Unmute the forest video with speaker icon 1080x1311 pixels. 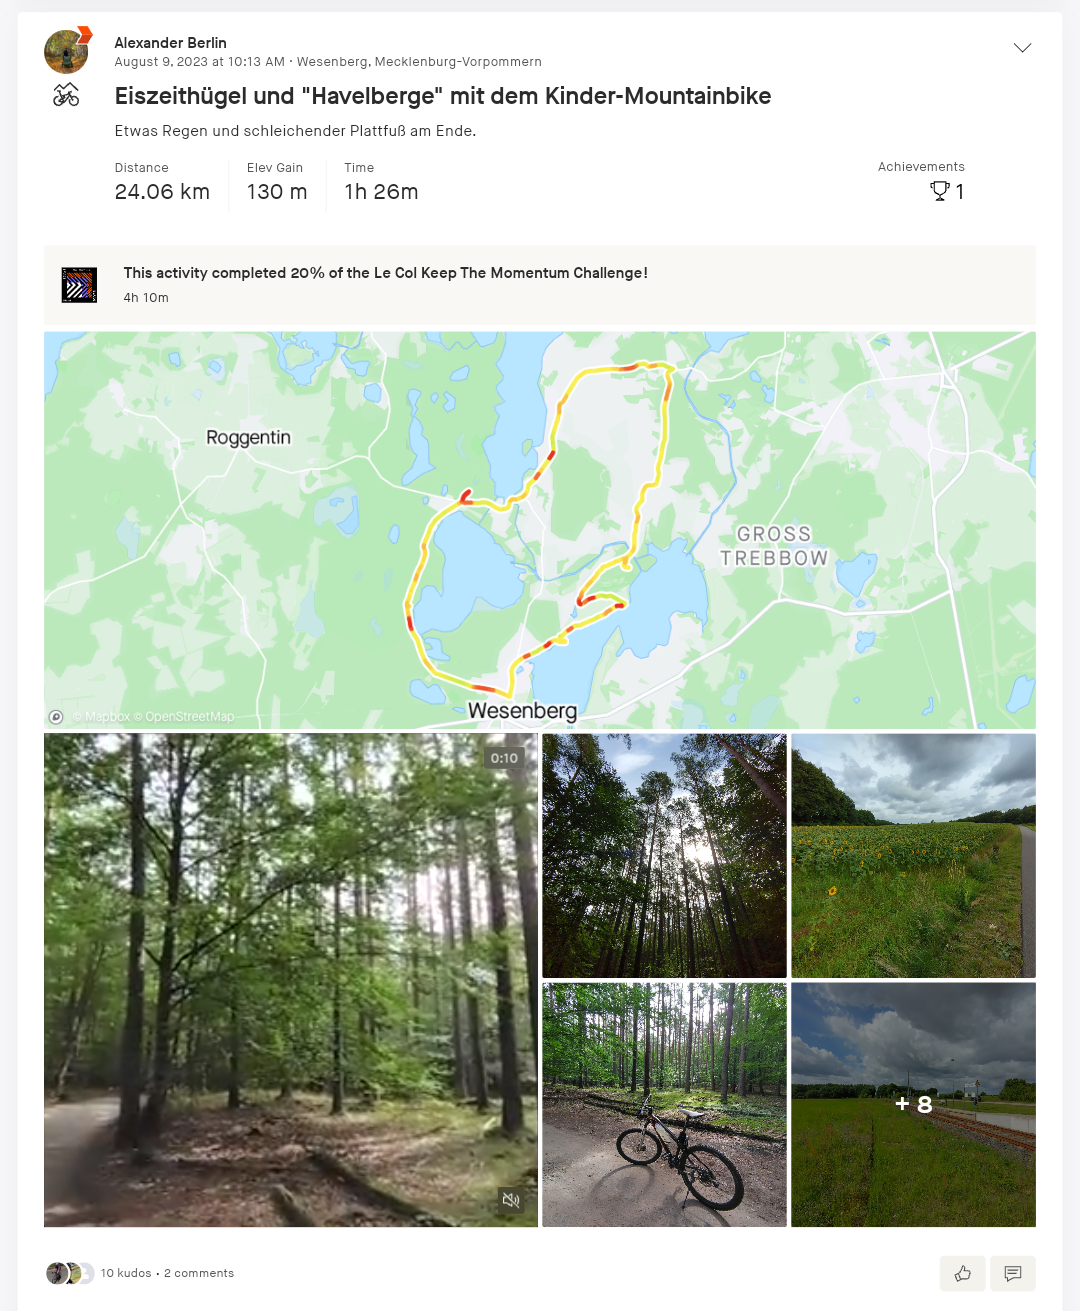[x=511, y=1200]
